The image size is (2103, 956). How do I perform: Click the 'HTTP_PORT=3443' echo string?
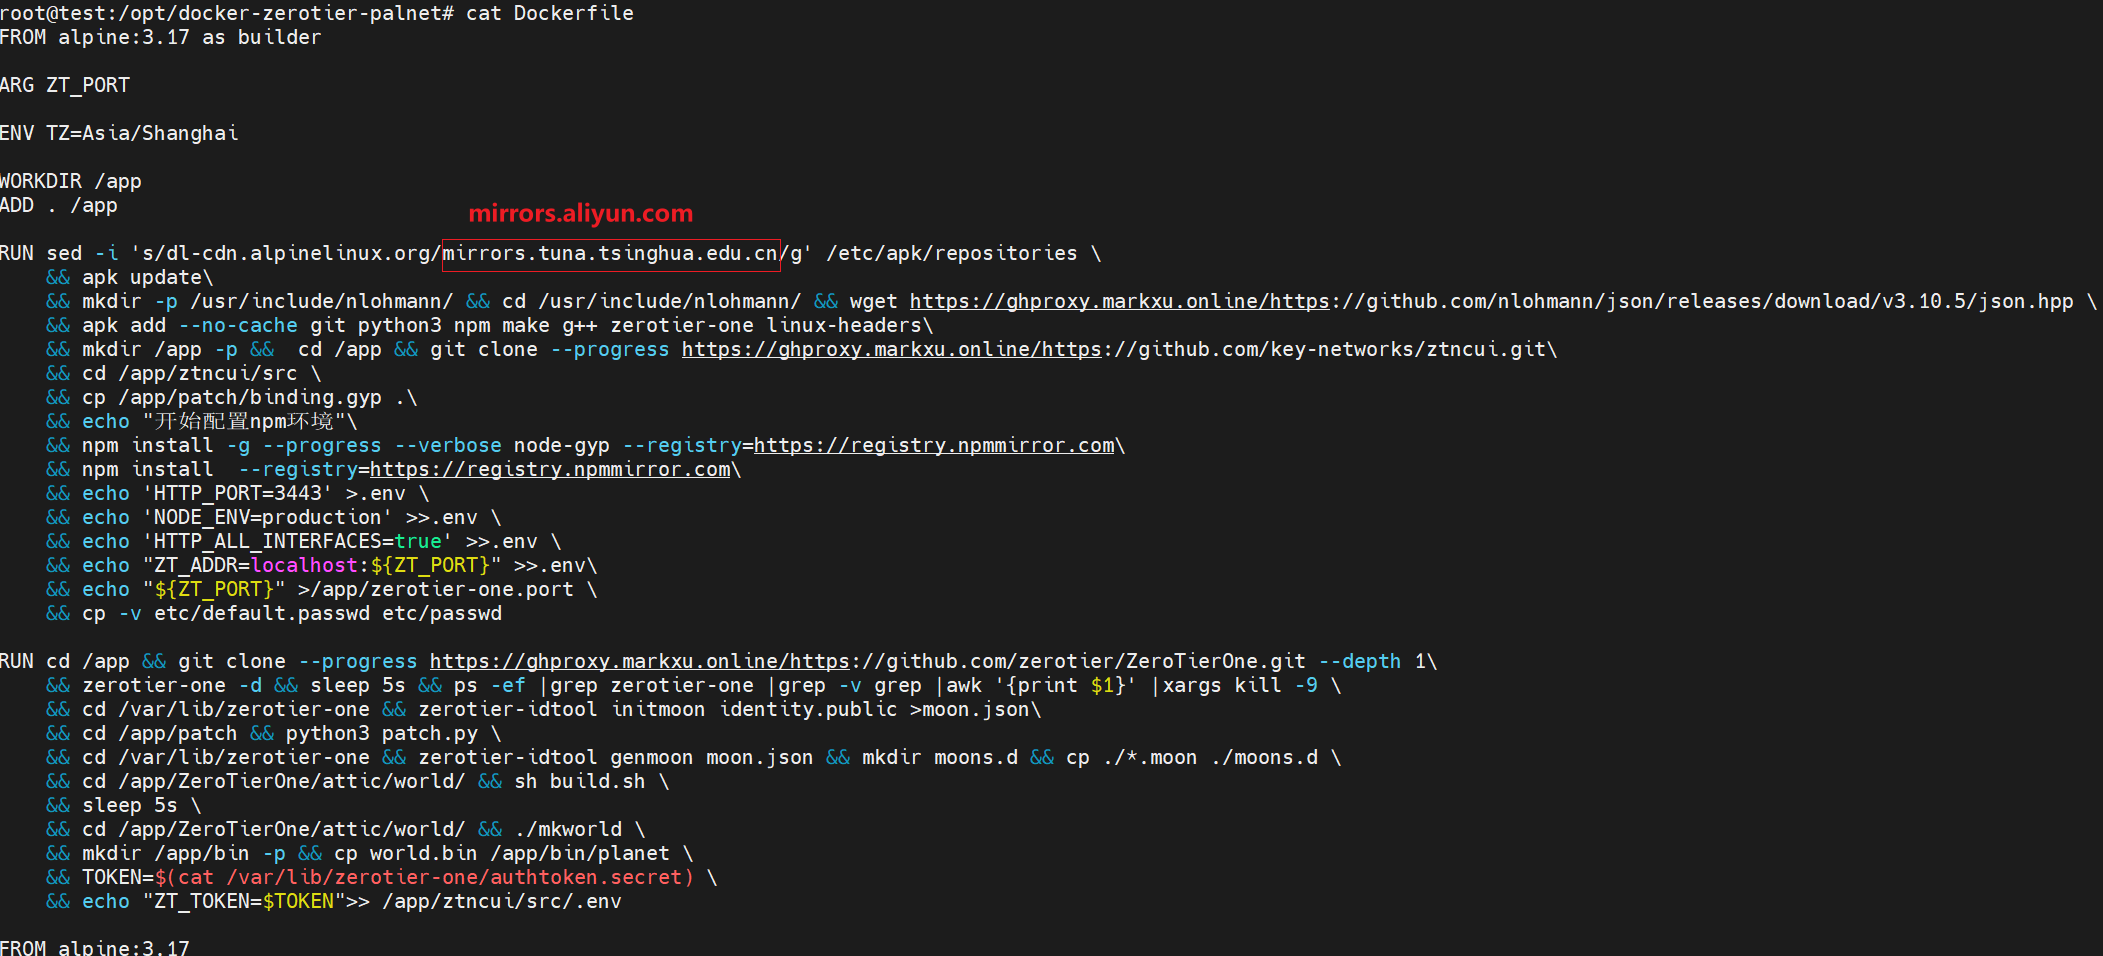238,493
